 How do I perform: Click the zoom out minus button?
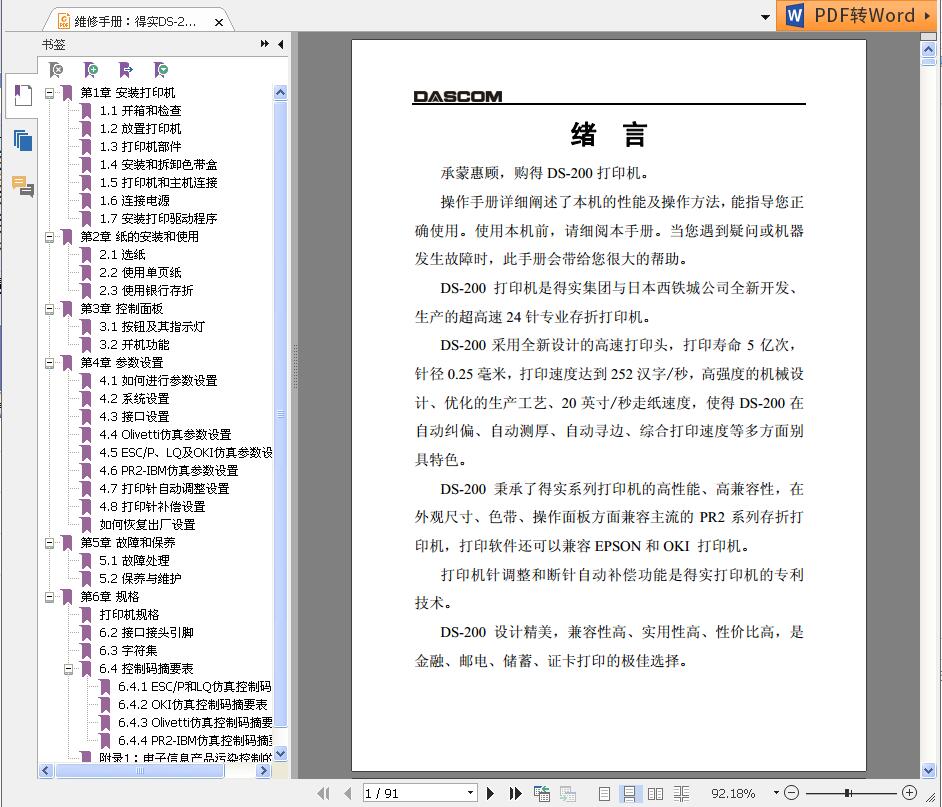[x=791, y=793]
